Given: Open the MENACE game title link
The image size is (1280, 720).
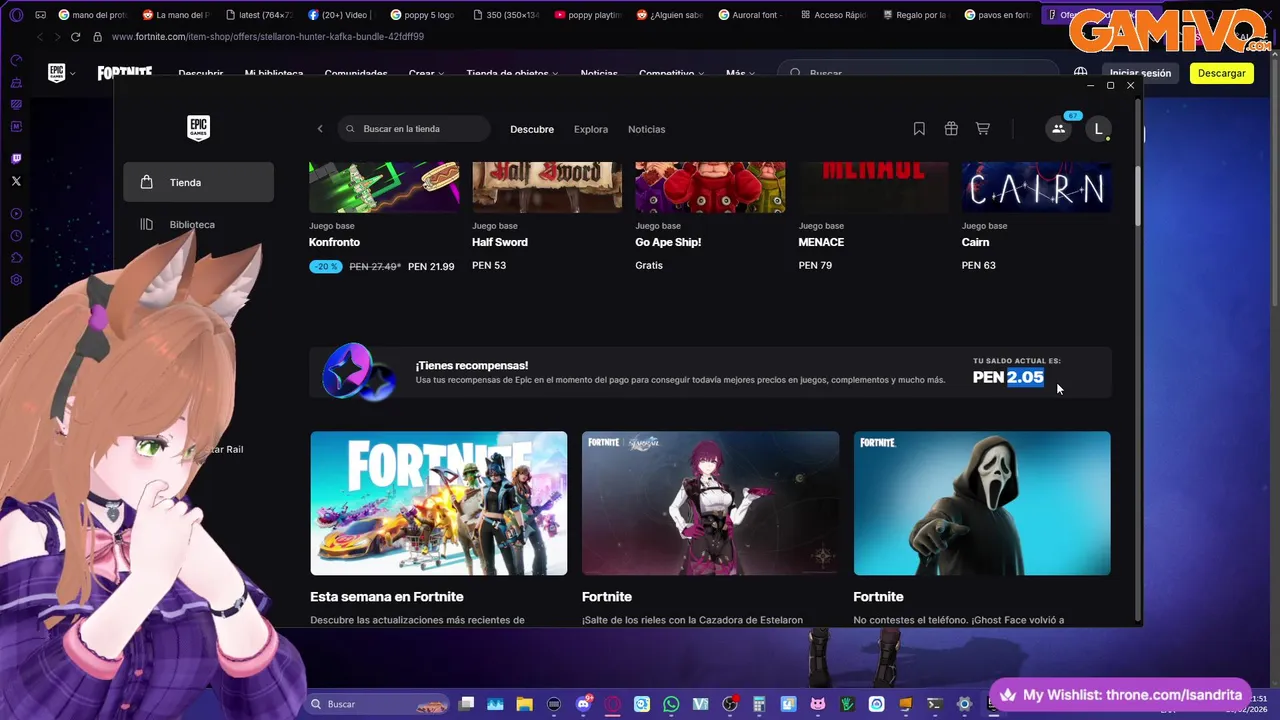Looking at the screenshot, I should (x=821, y=242).
